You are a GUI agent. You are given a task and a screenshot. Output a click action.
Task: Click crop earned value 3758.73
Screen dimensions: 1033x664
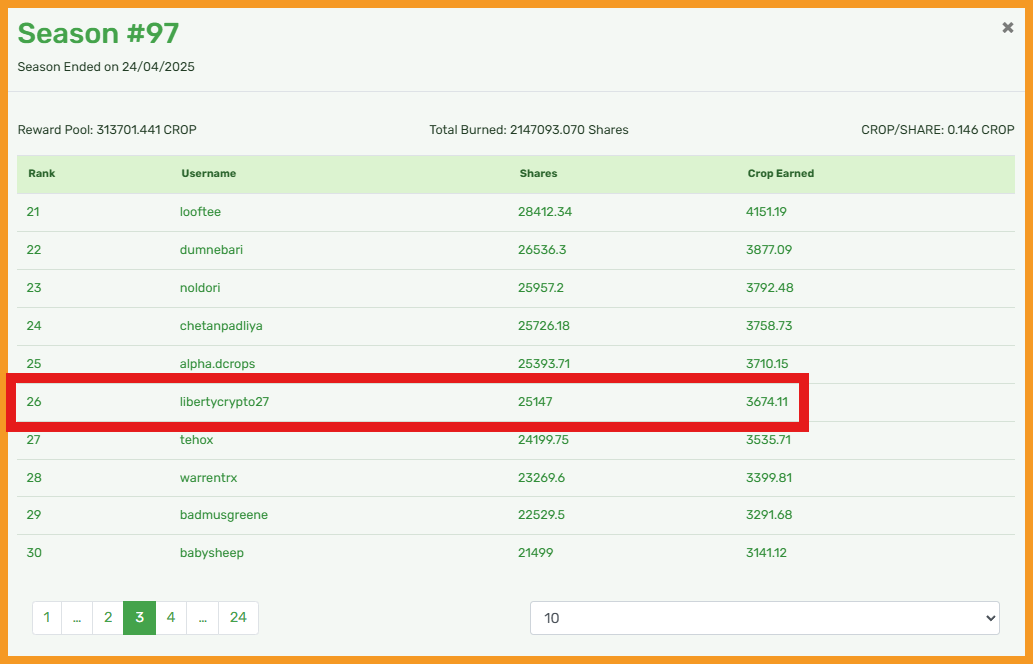pos(769,326)
